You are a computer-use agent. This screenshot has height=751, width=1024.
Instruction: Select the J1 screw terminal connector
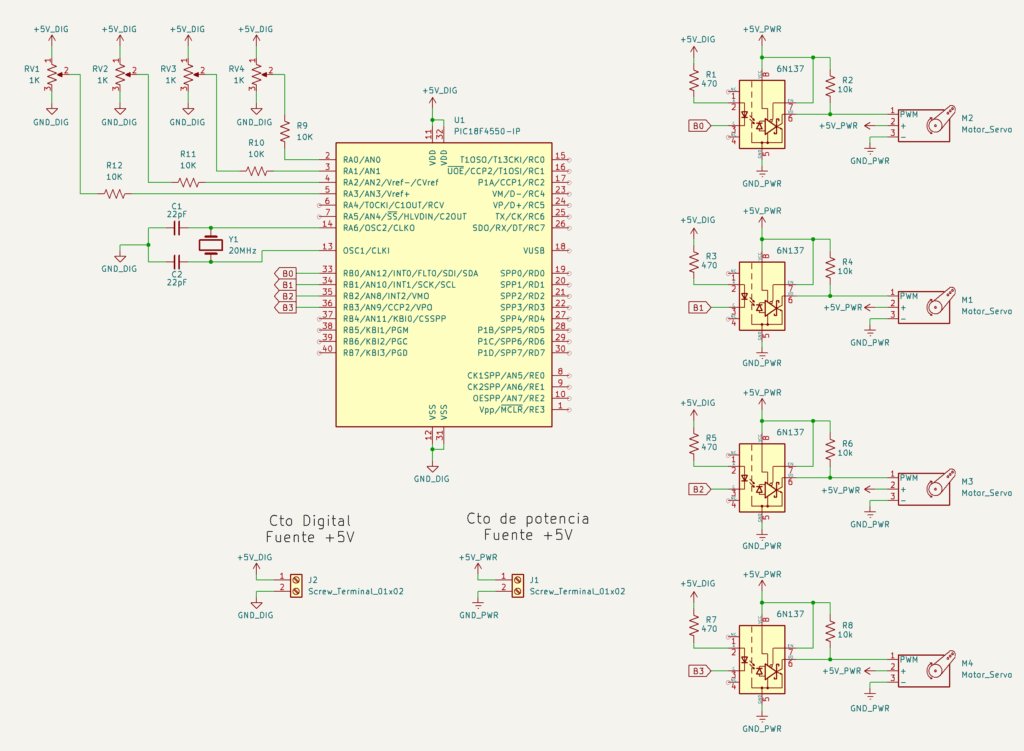click(517, 585)
